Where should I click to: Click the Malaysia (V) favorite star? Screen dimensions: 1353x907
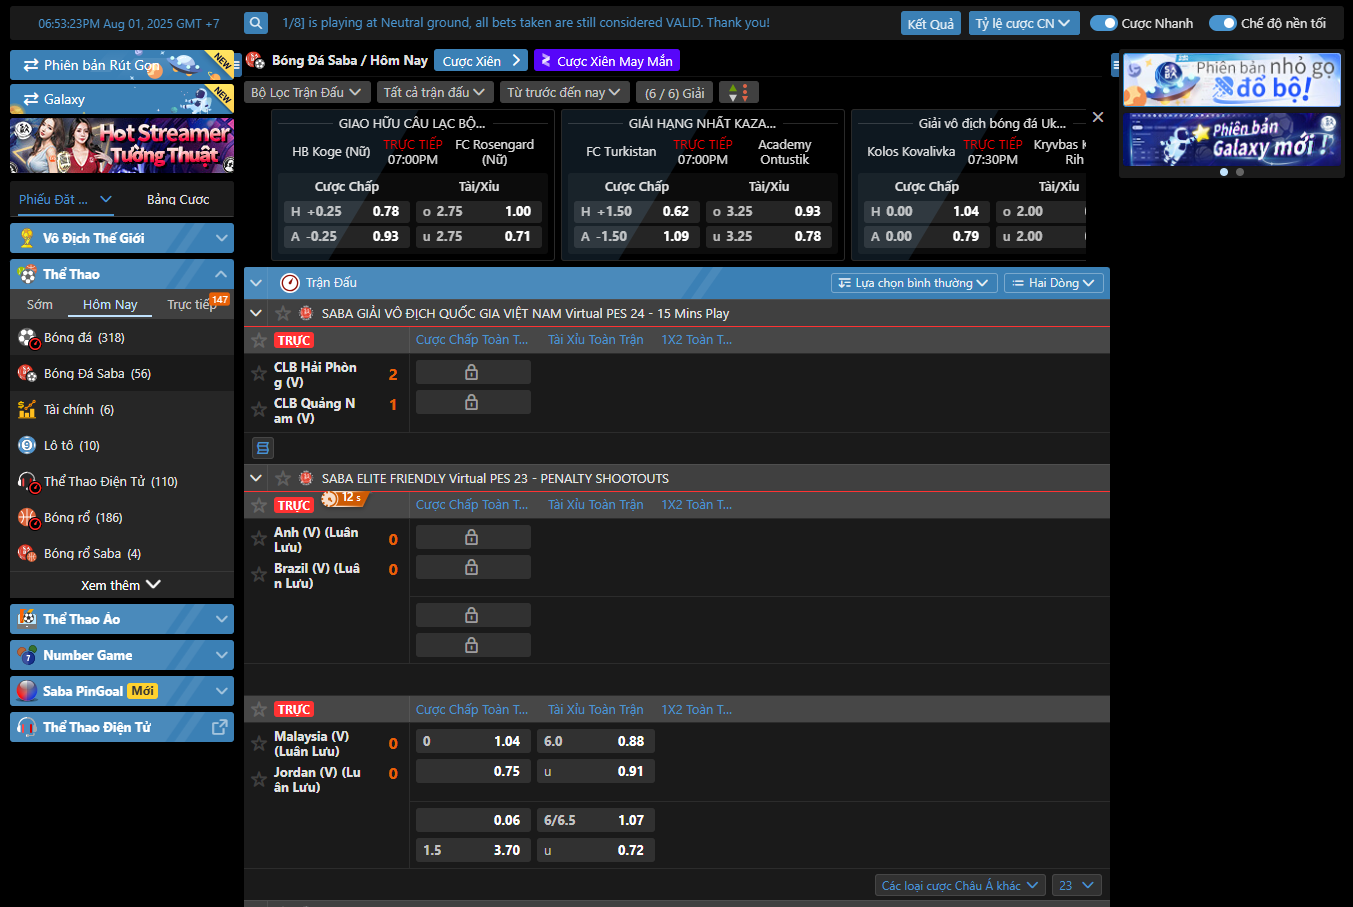pyautogui.click(x=259, y=743)
